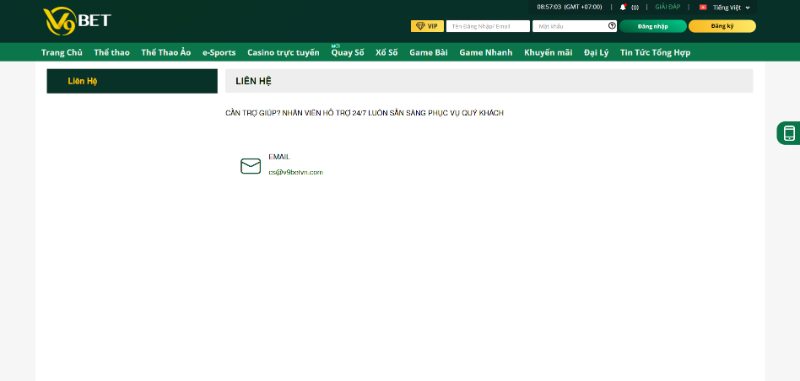Select the e-Sports menu item
Viewport: 800px width, 381px height.
pyautogui.click(x=219, y=53)
